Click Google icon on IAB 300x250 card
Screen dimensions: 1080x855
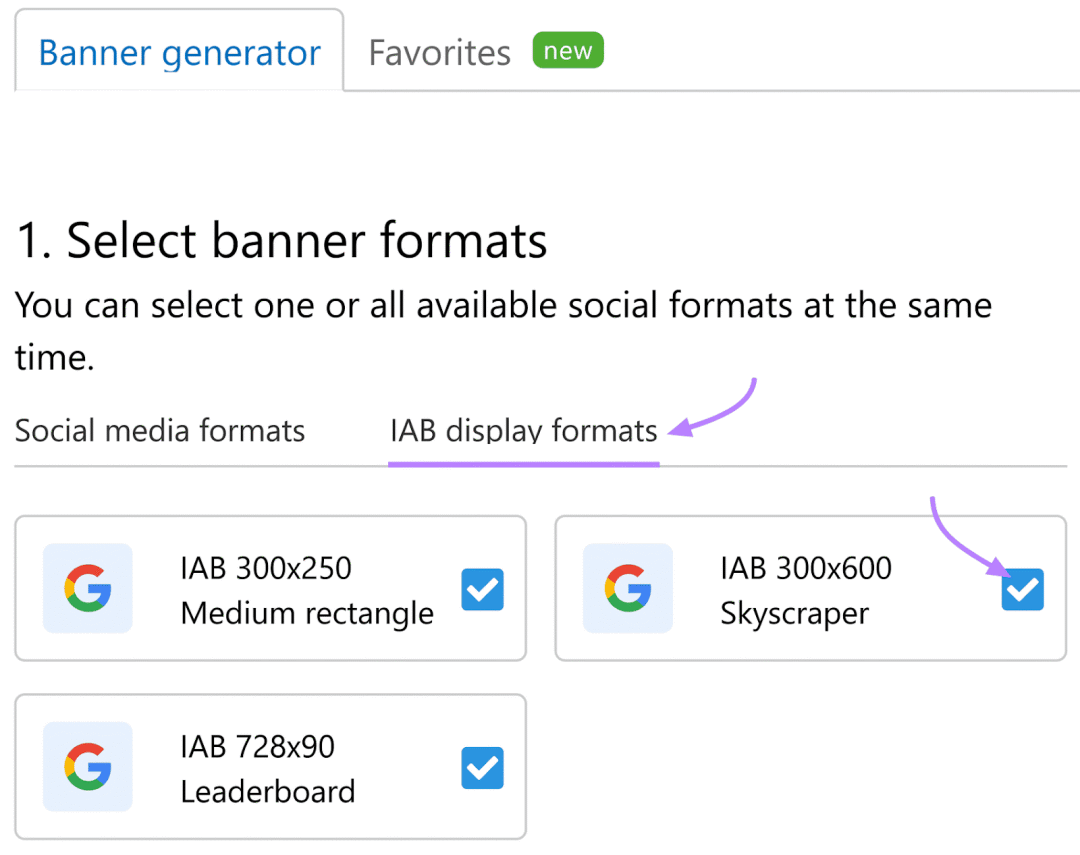coord(87,588)
